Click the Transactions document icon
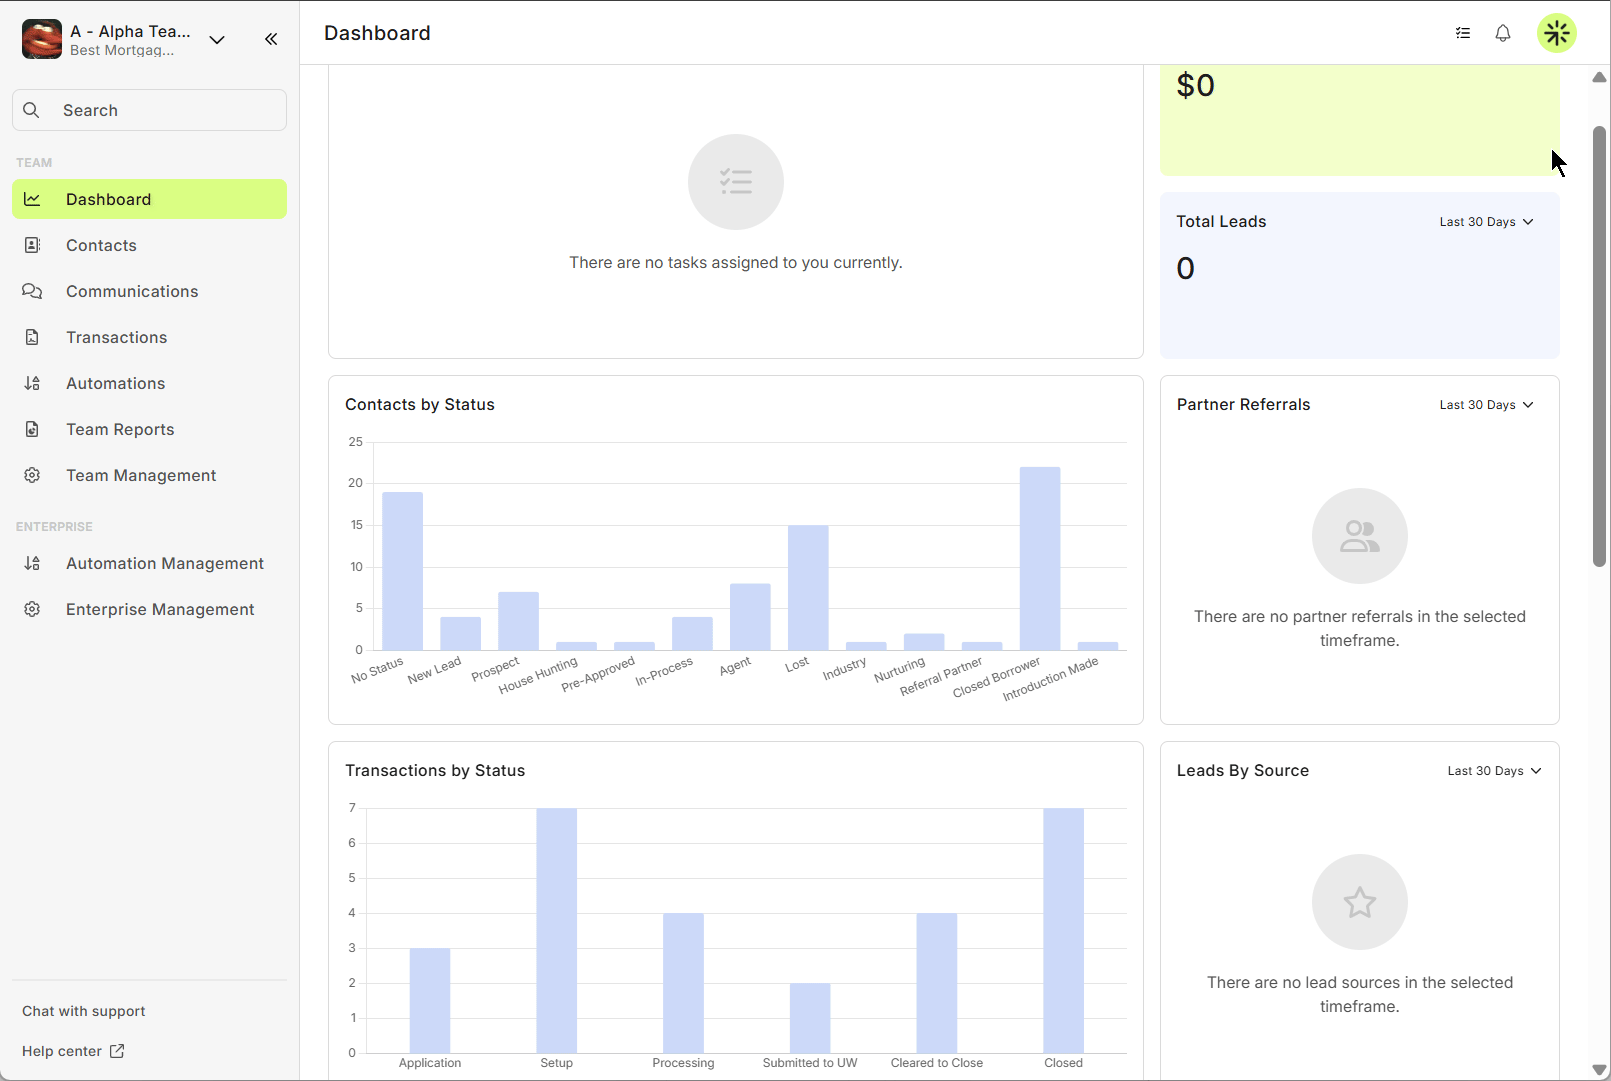 pyautogui.click(x=32, y=337)
